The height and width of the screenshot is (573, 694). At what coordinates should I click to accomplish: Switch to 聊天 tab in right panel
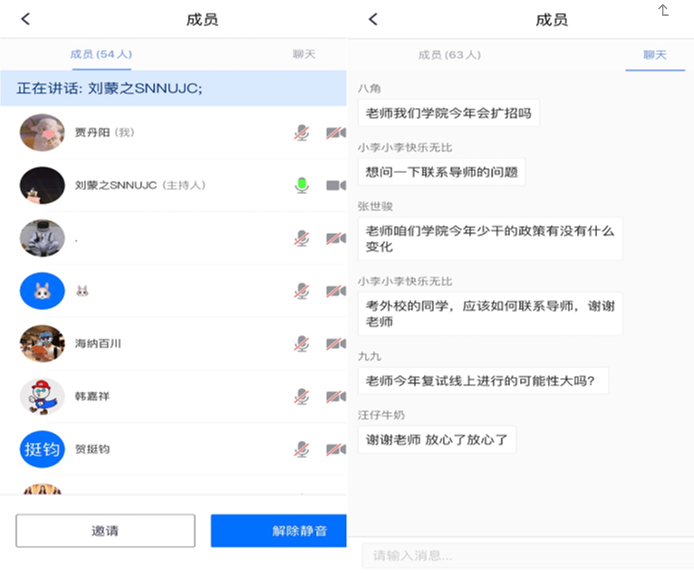point(655,55)
